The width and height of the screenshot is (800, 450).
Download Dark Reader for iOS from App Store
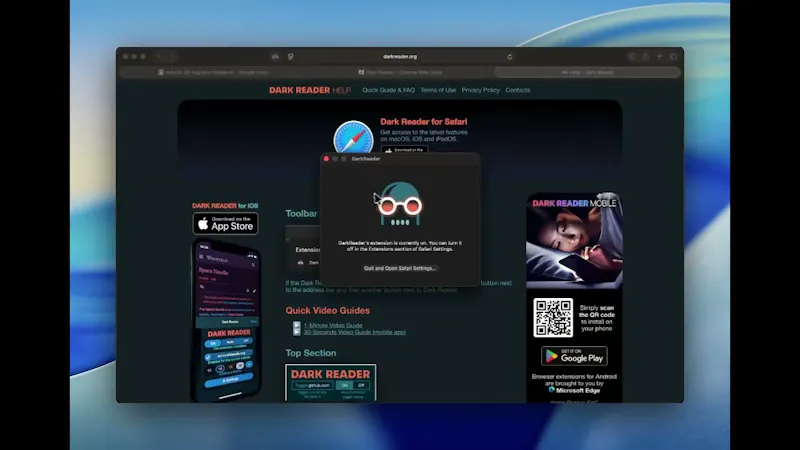coord(226,223)
